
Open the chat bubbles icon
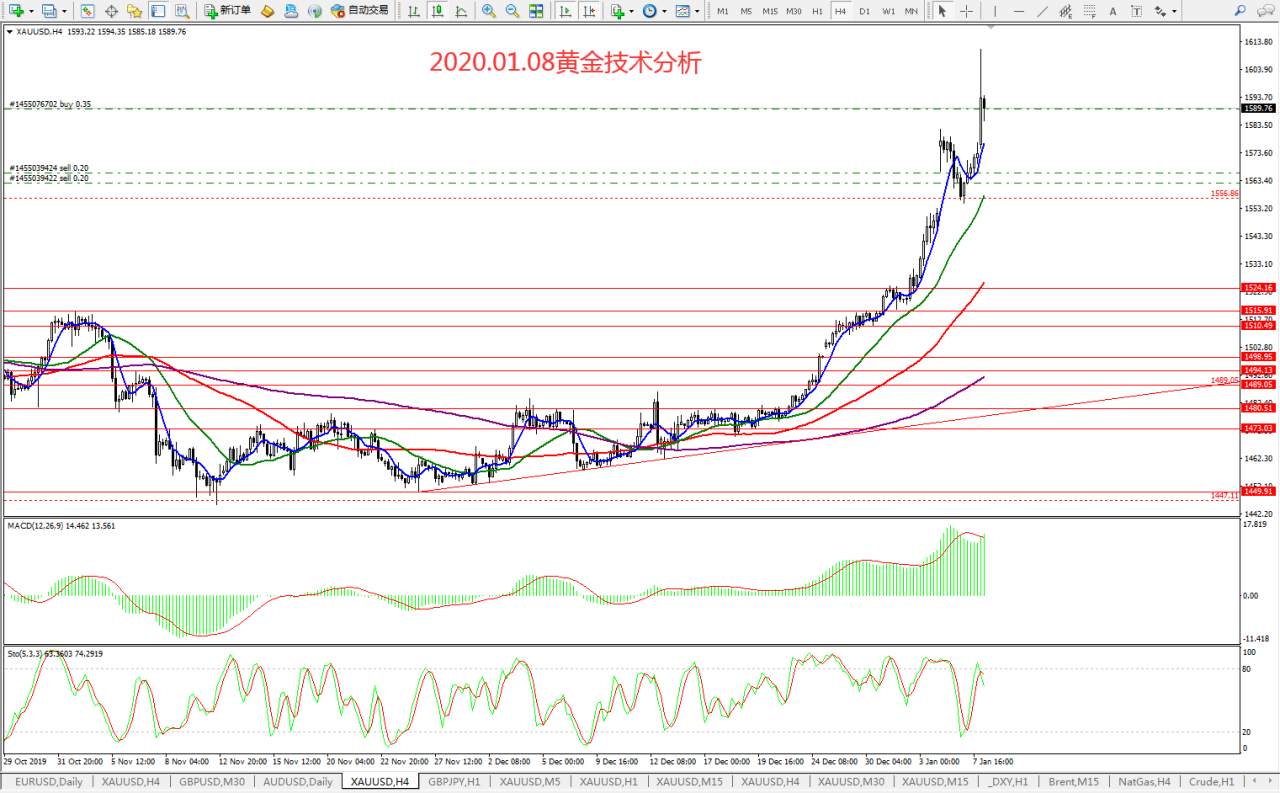click(x=1265, y=10)
